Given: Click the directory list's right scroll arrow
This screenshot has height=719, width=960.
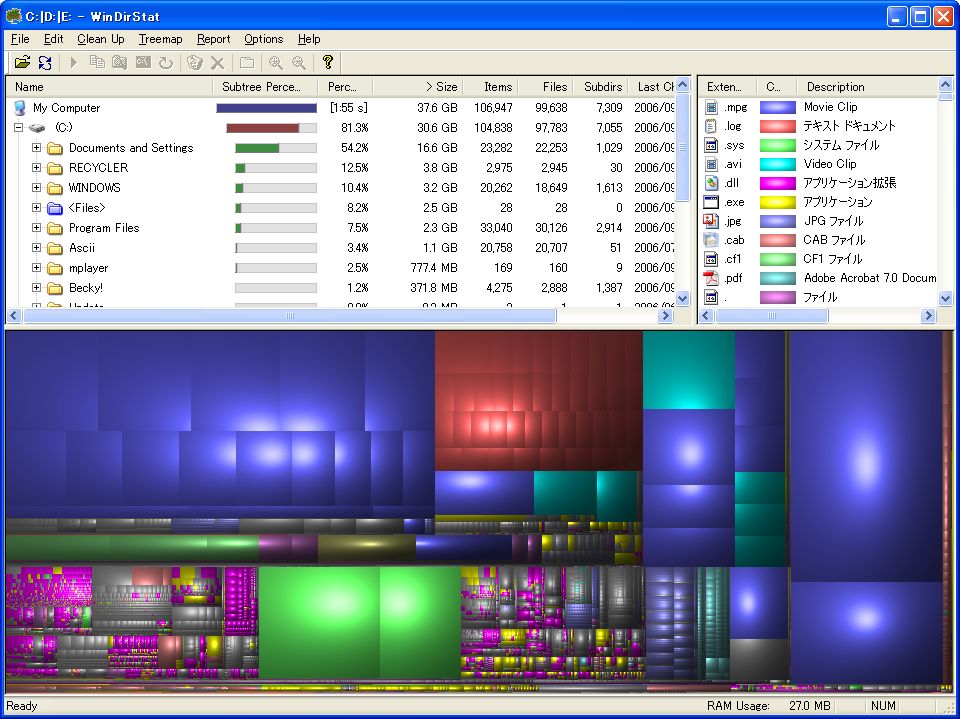Looking at the screenshot, I should [x=666, y=316].
